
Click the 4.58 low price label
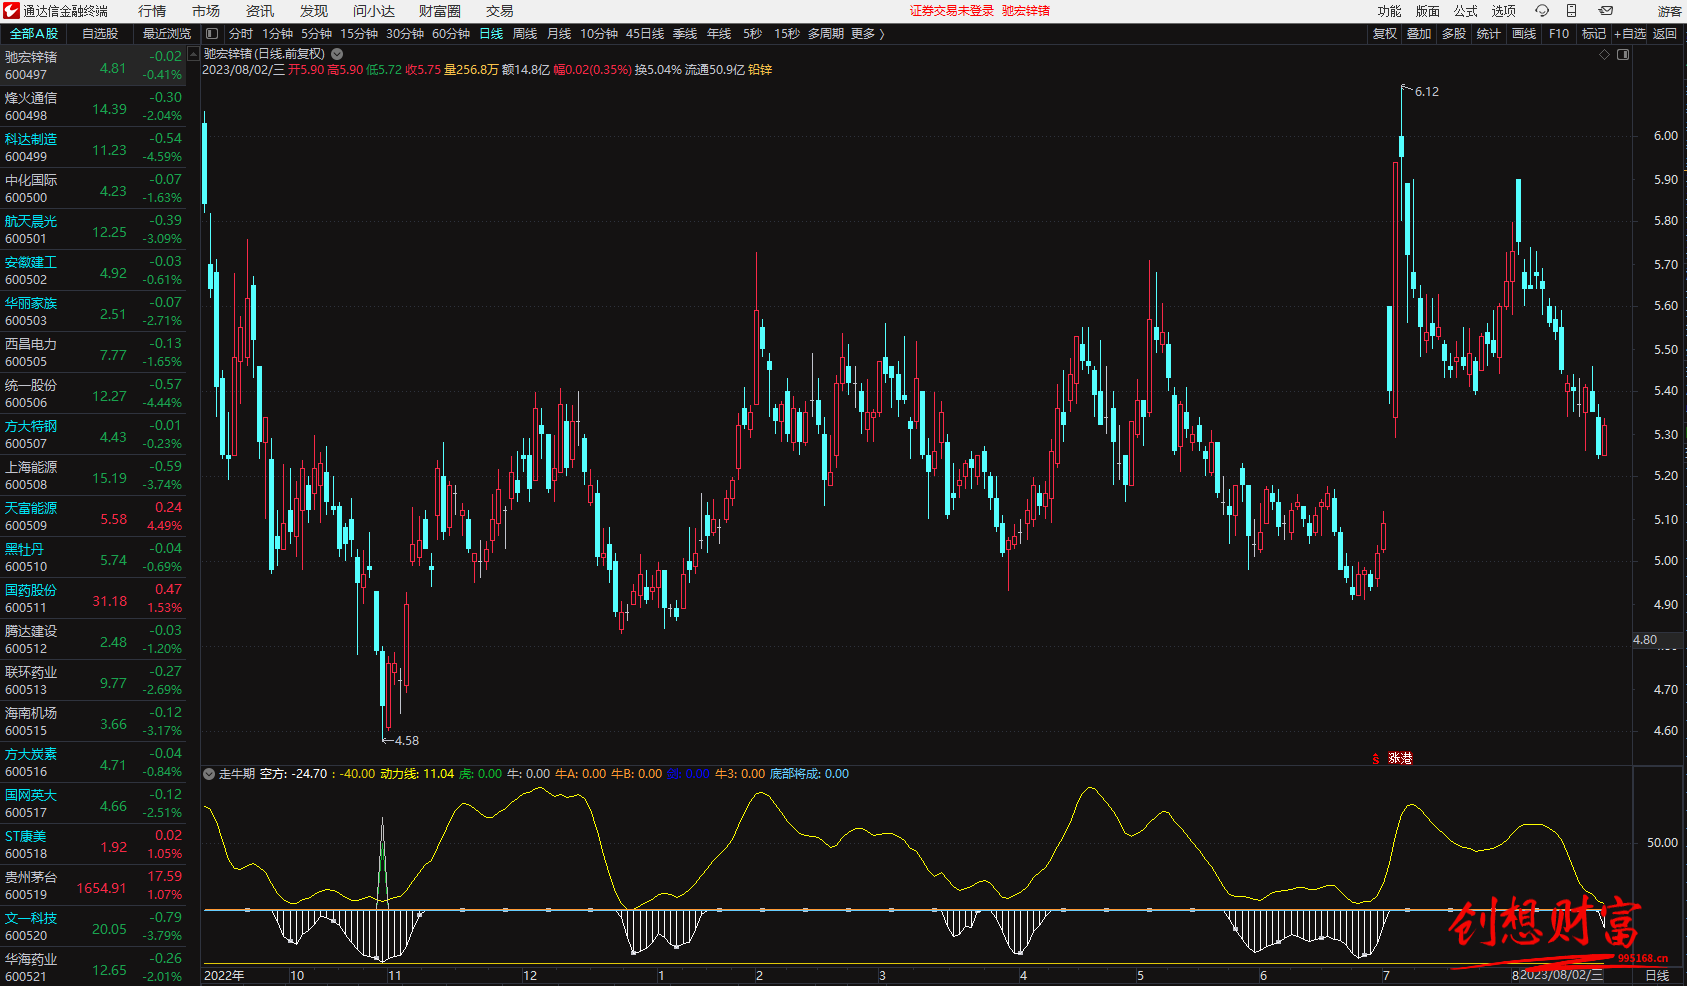pos(407,741)
